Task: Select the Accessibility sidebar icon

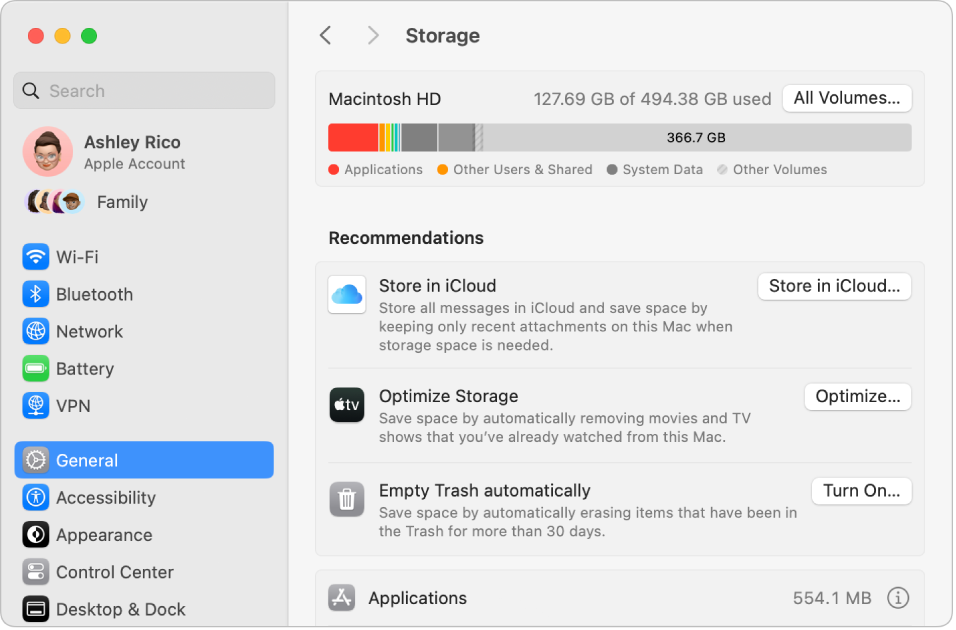Action: tap(35, 497)
